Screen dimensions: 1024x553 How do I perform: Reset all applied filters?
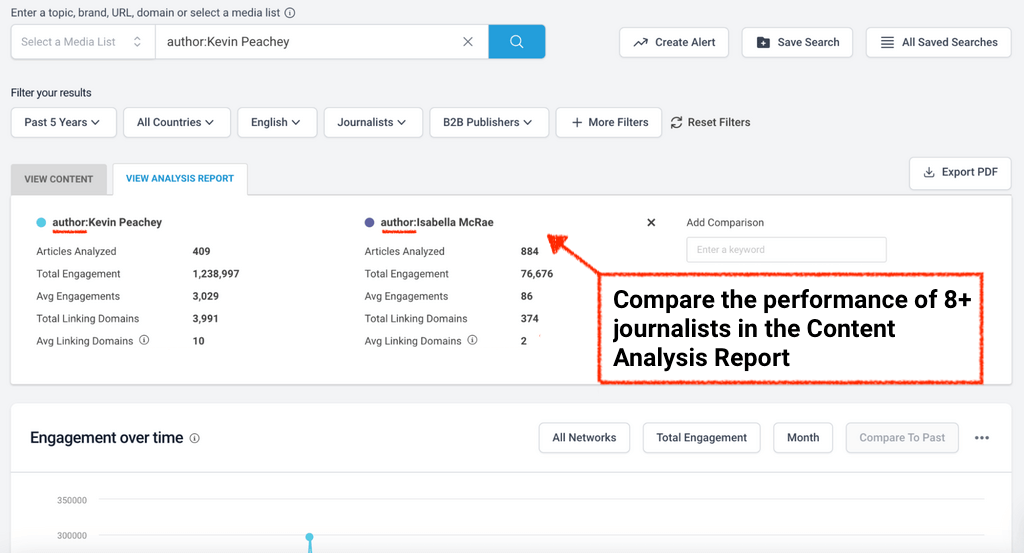[x=710, y=122]
